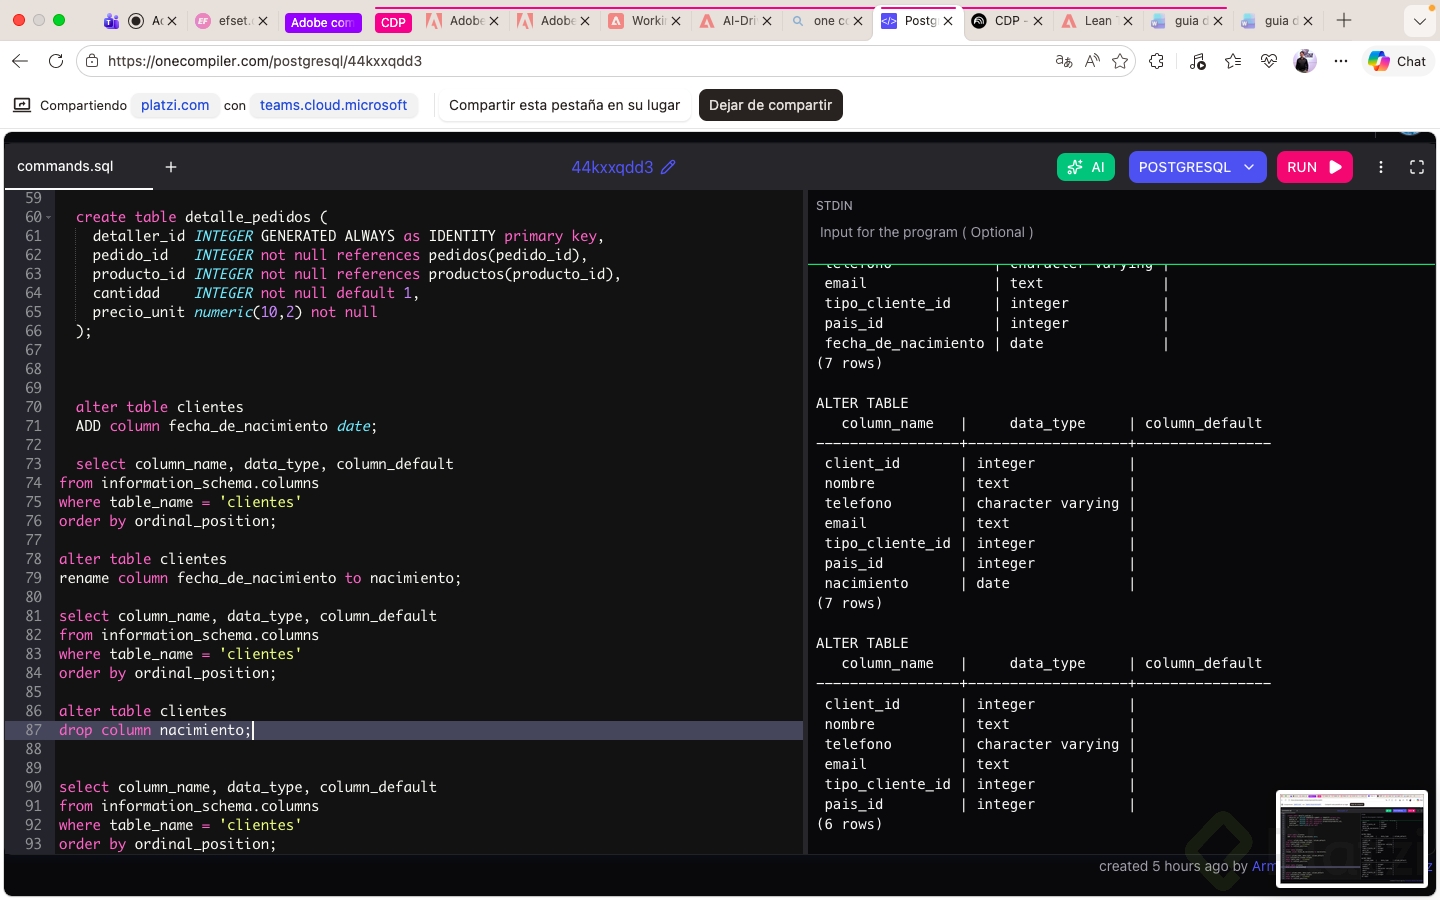Click the Dejar de compartir button
1440x900 pixels.
point(770,105)
